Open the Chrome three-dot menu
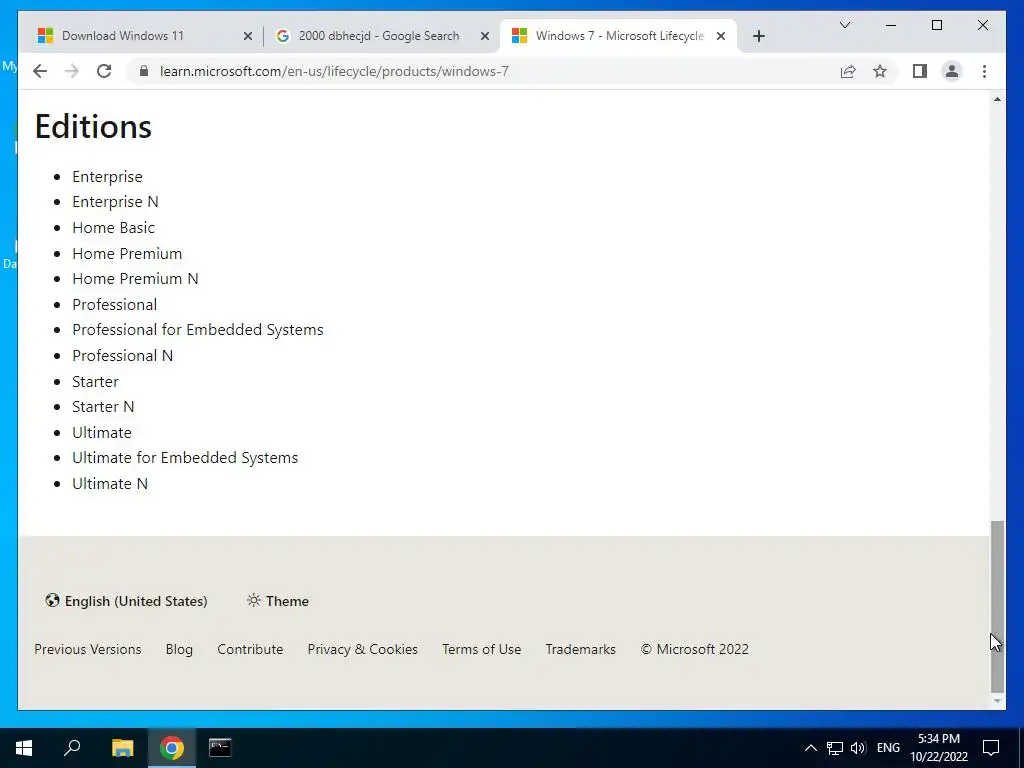Screen dimensions: 1024x768 (984, 71)
